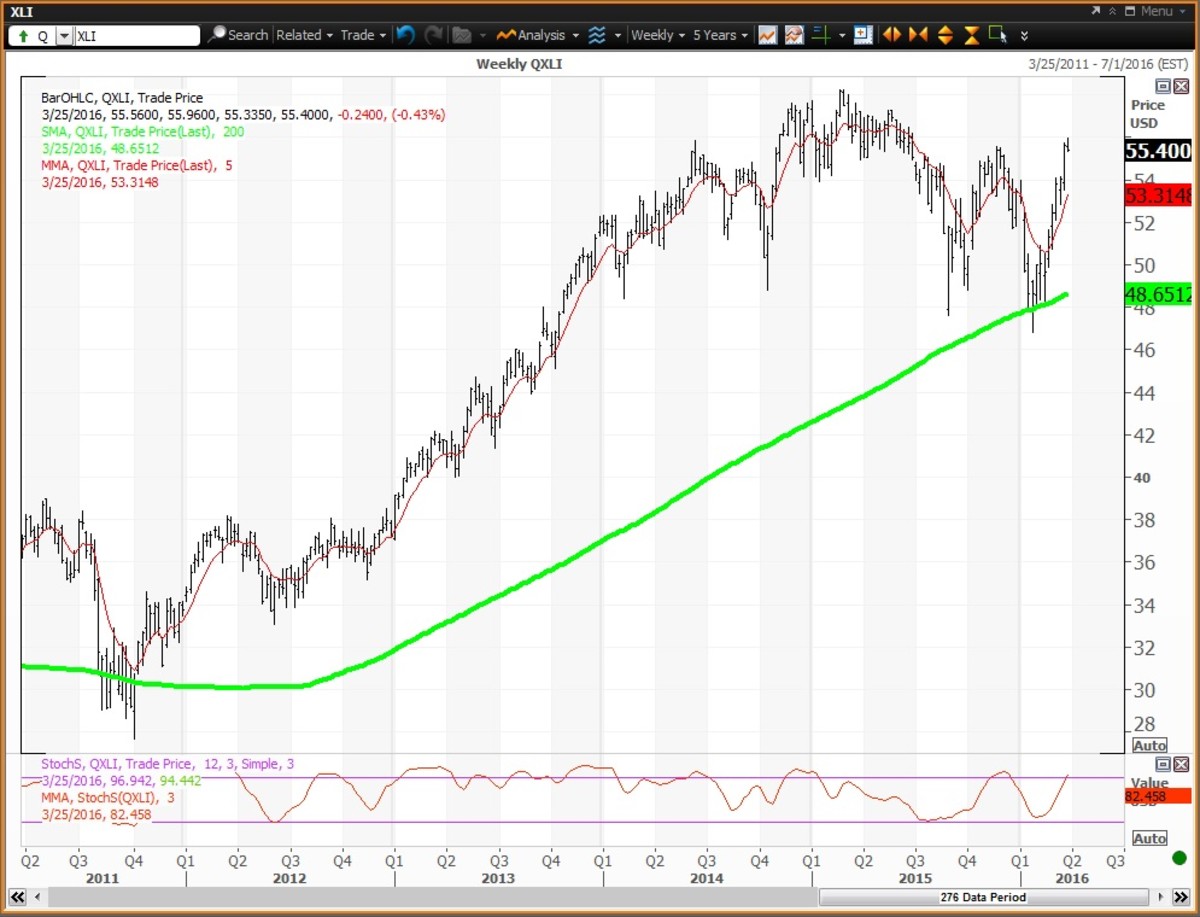This screenshot has width=1200, height=917.
Task: Select the green rectangle zoom selection tool
Action: point(997,35)
